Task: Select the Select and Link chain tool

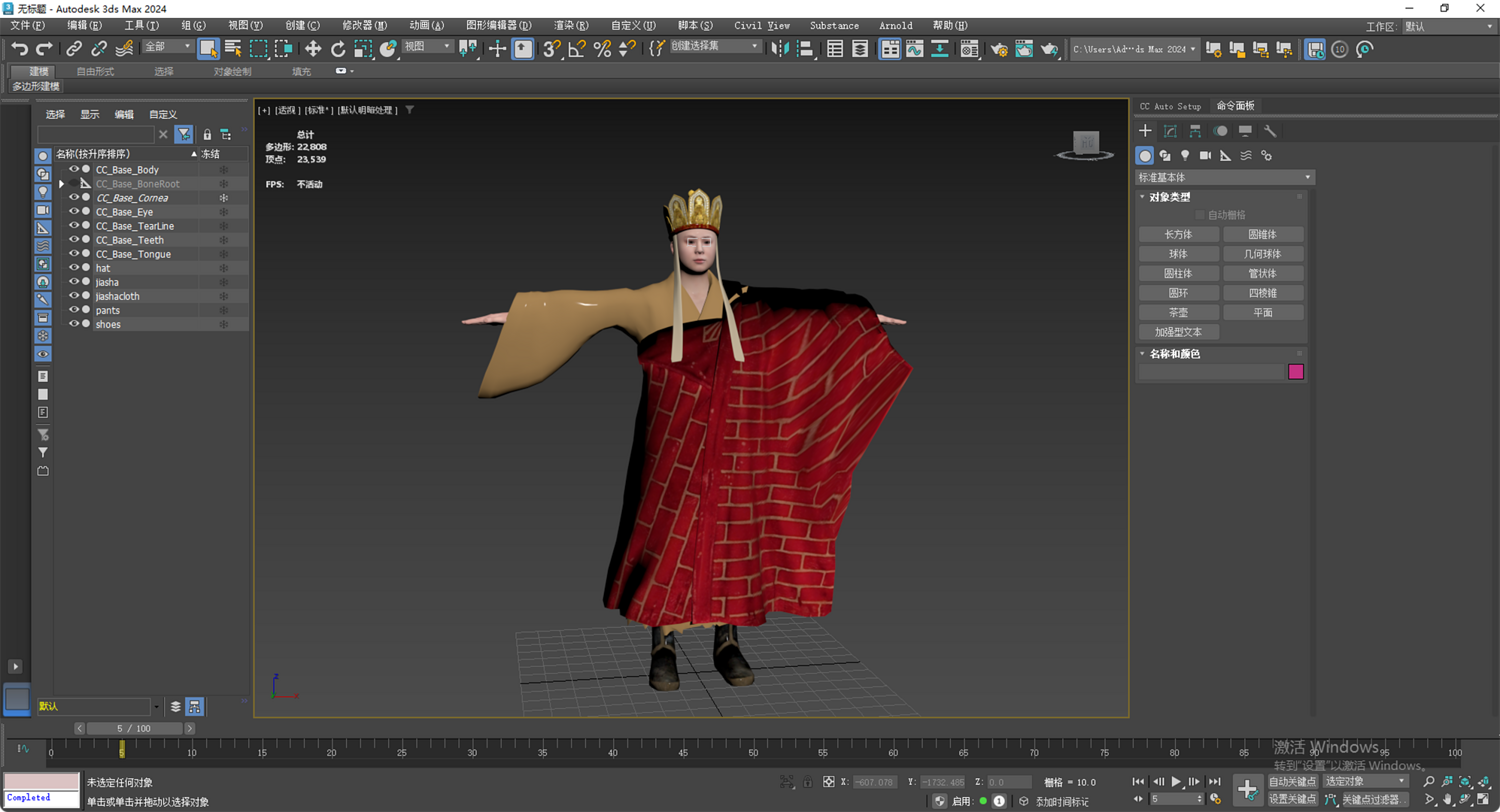Action: (74, 48)
